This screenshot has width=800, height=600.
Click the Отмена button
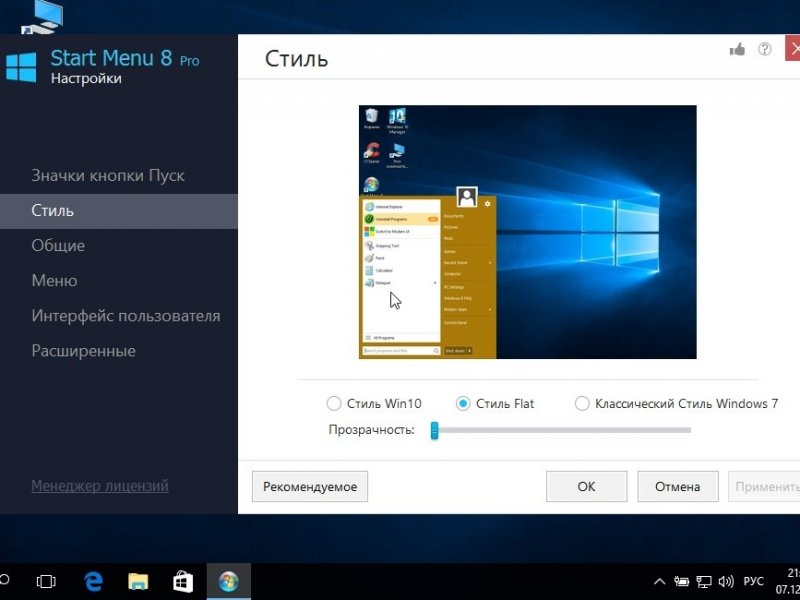point(678,487)
